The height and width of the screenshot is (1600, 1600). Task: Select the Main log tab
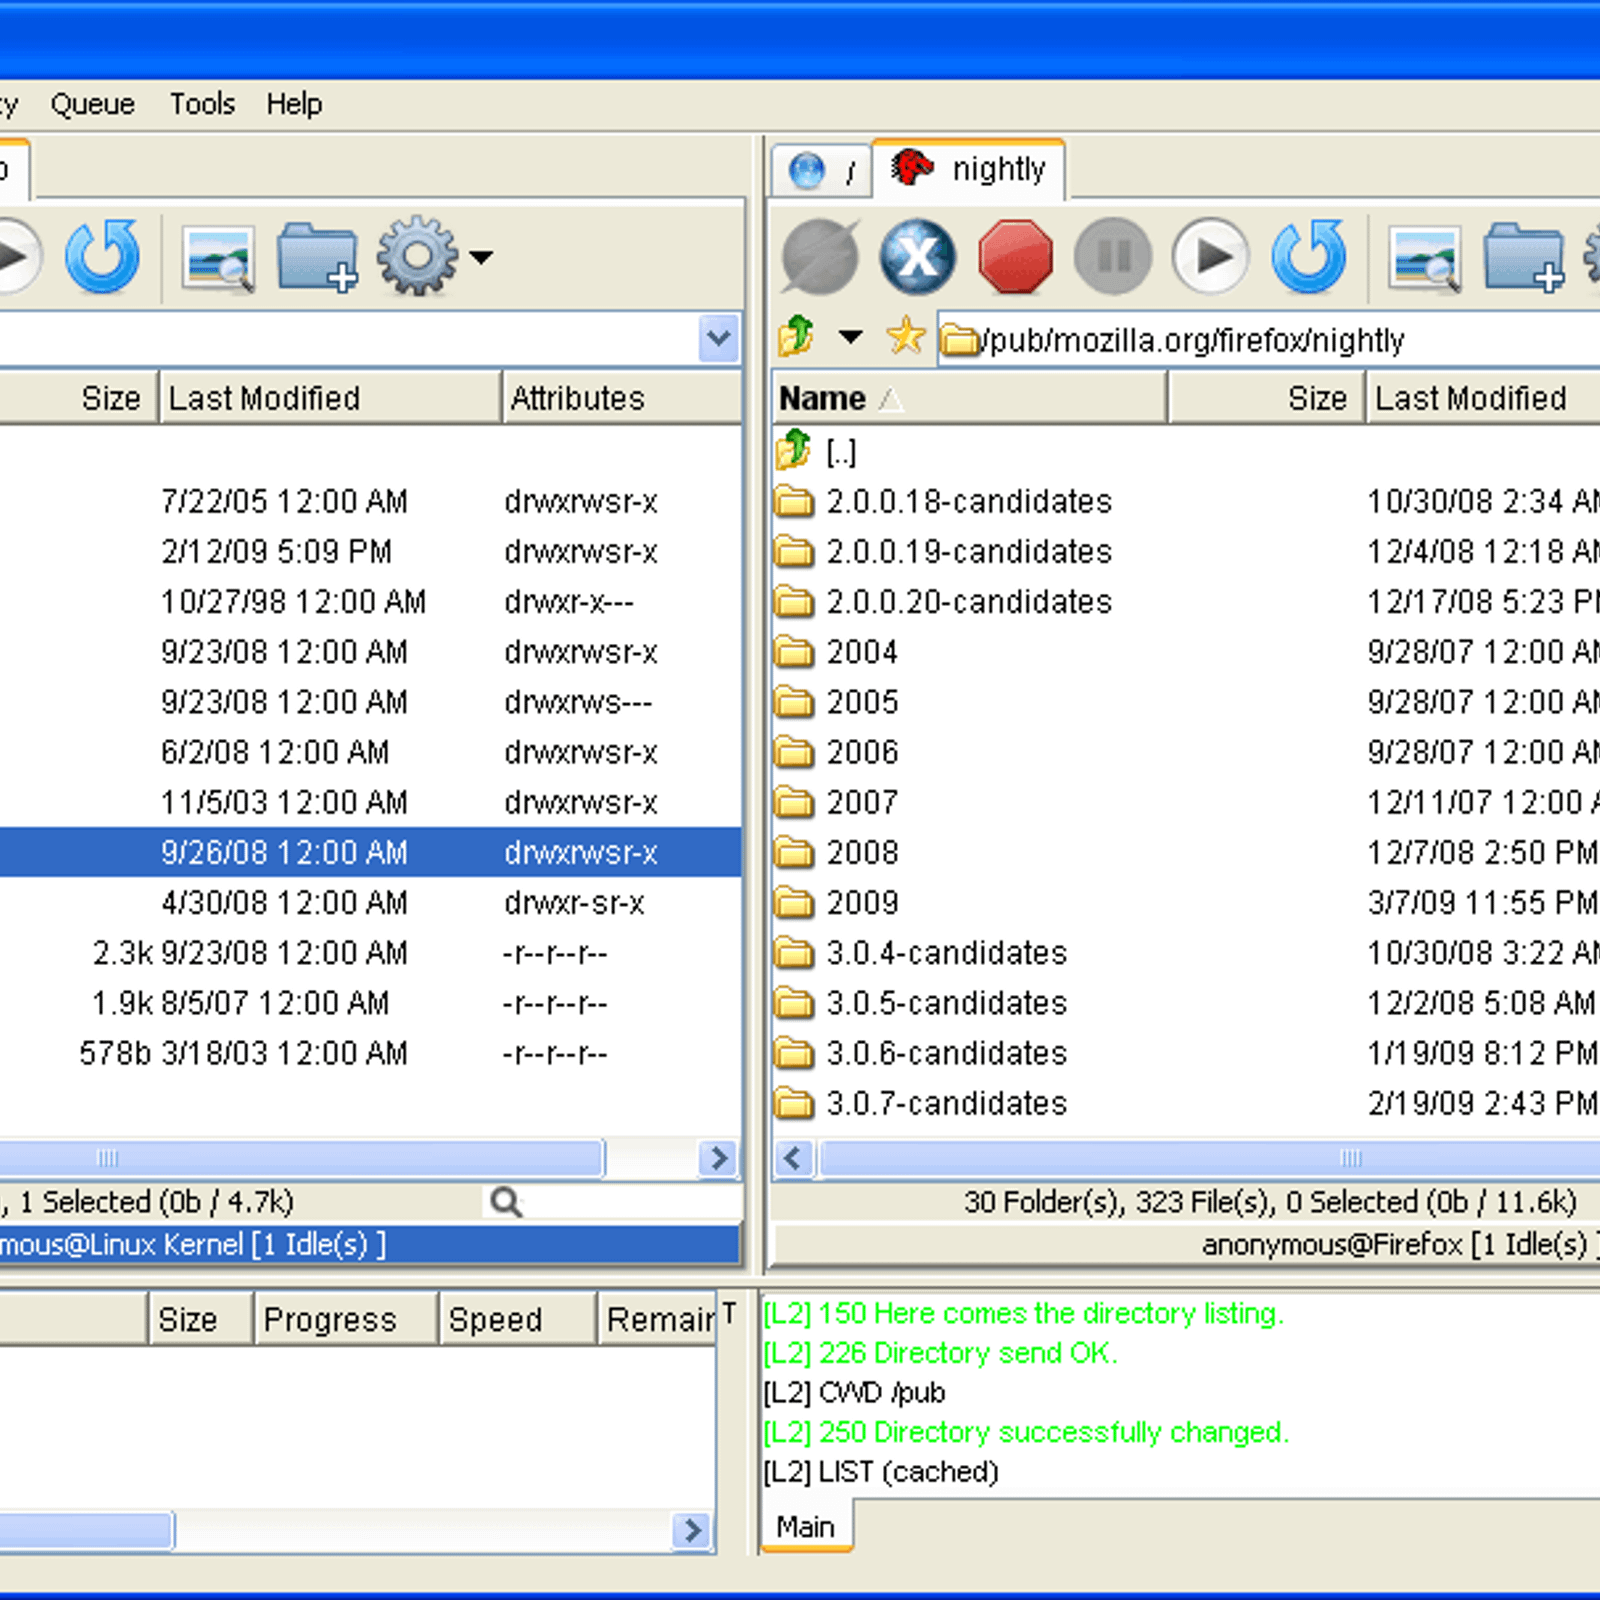point(806,1527)
